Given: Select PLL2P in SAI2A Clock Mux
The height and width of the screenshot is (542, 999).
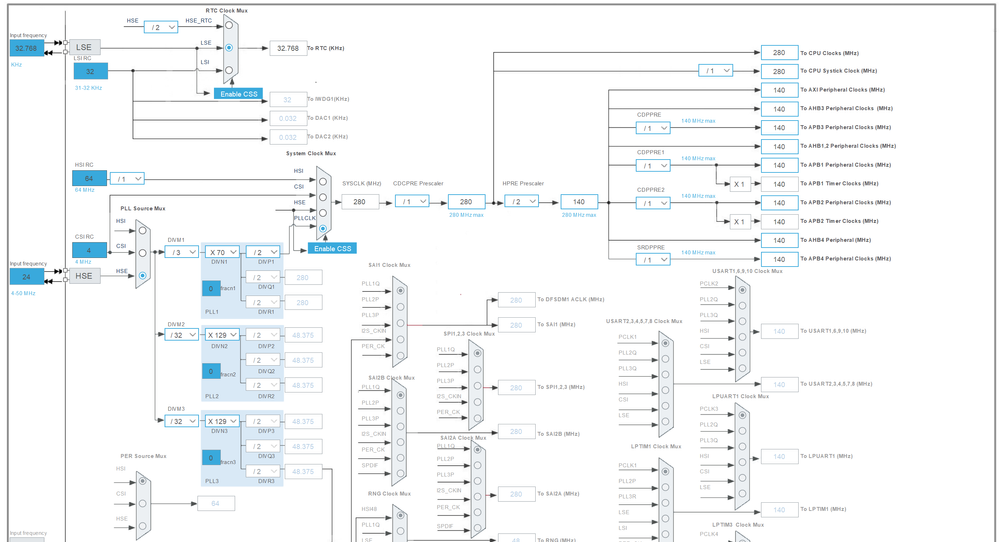Looking at the screenshot, I should (477, 465).
